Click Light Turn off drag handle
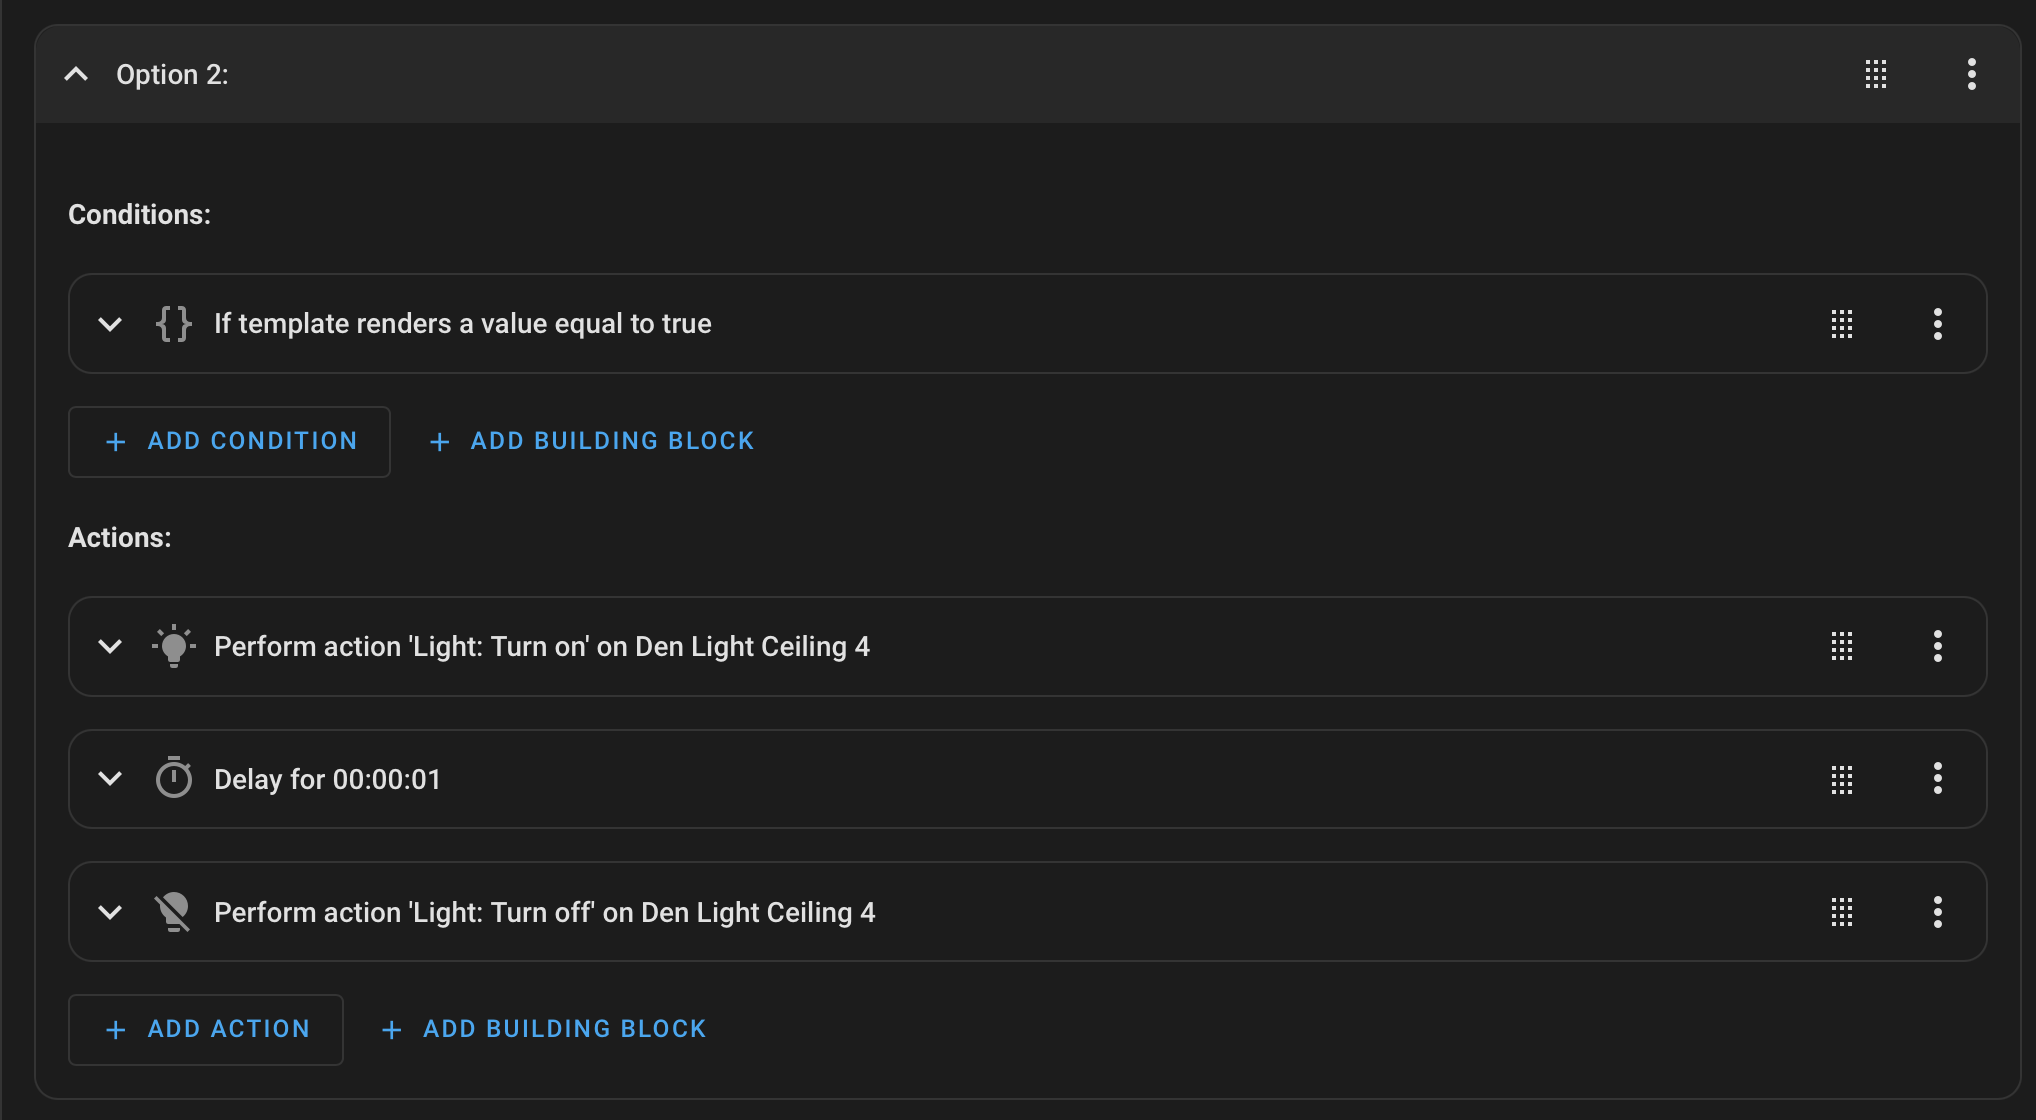2036x1120 pixels. (1842, 912)
